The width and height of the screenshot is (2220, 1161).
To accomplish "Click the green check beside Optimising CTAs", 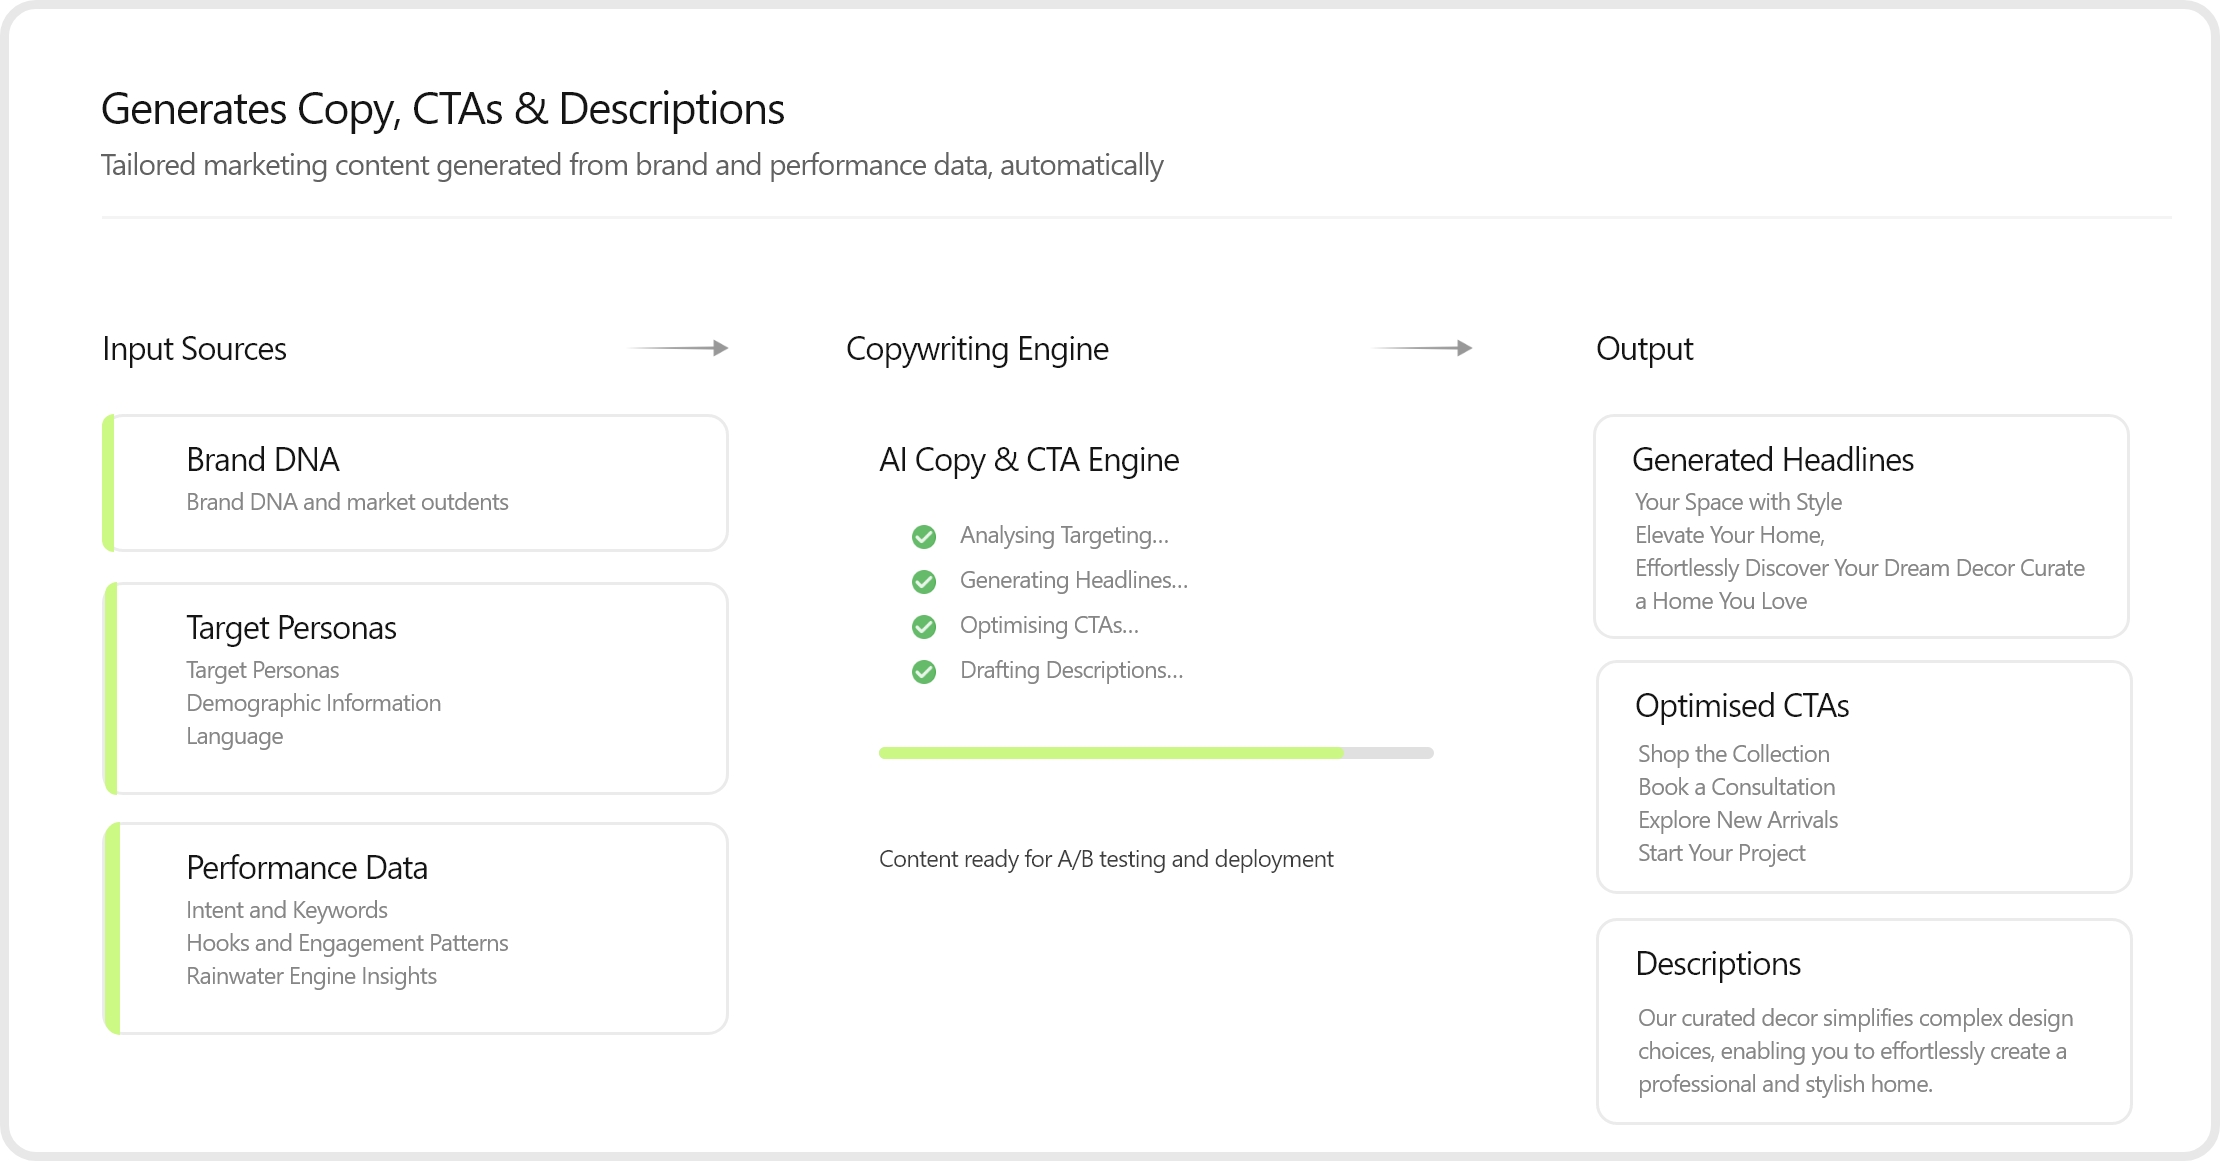I will point(924,627).
